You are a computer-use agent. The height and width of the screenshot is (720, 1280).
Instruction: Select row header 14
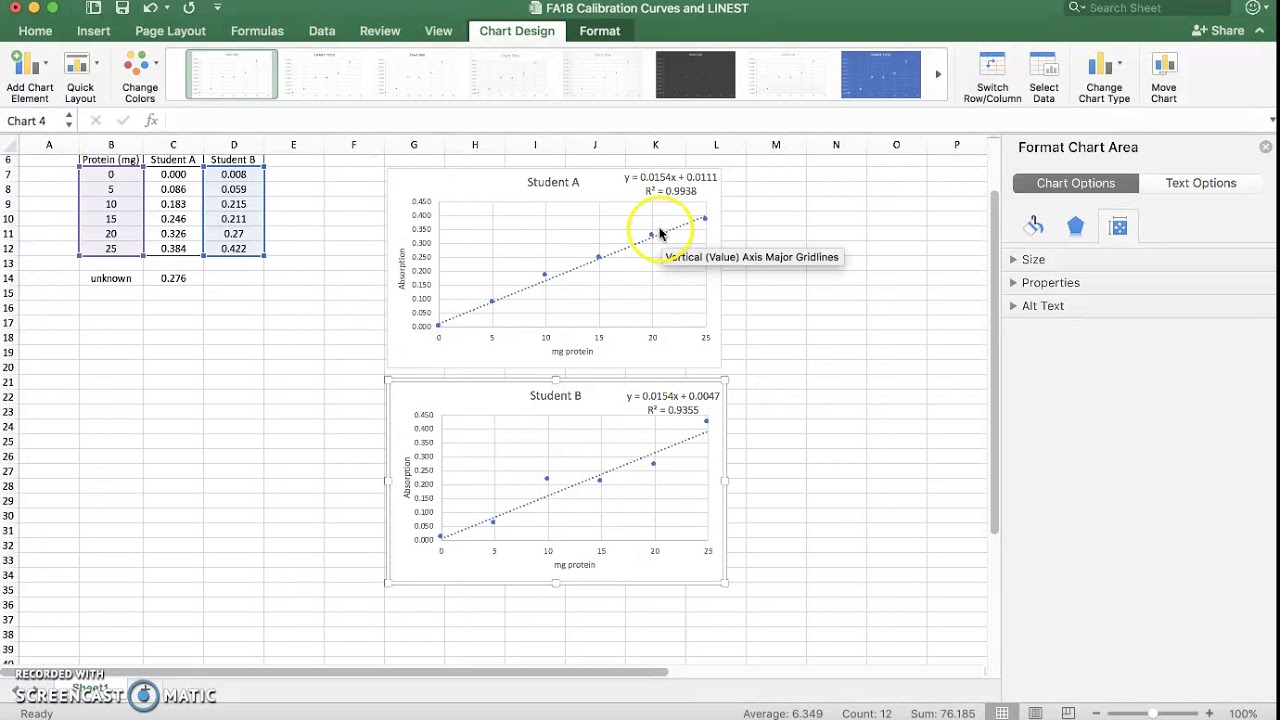(x=9, y=278)
